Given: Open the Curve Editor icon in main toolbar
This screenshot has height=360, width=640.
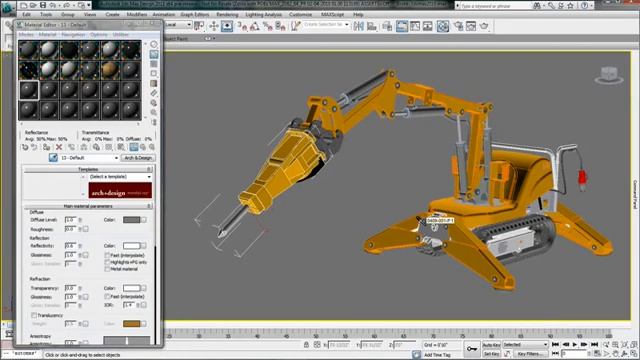Looking at the screenshot, I should point(415,26).
